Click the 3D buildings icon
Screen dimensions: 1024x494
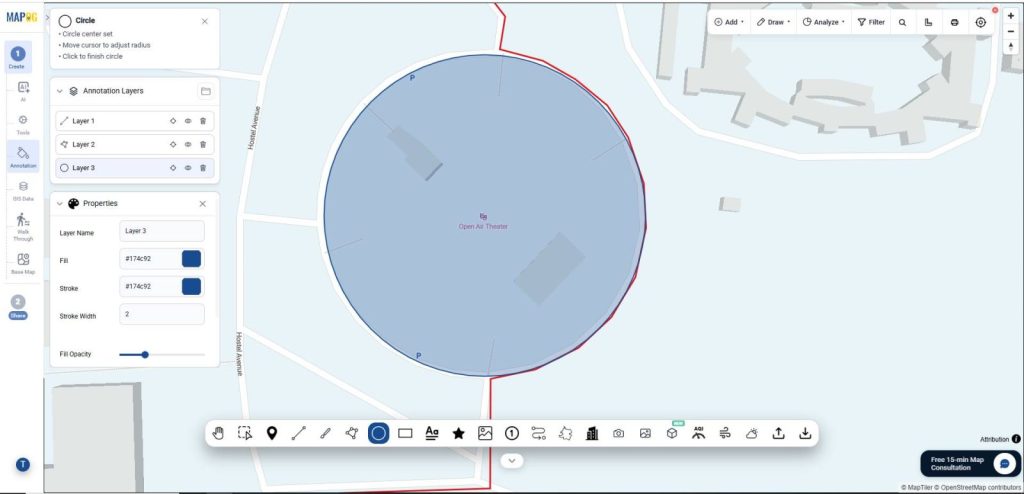[592, 433]
